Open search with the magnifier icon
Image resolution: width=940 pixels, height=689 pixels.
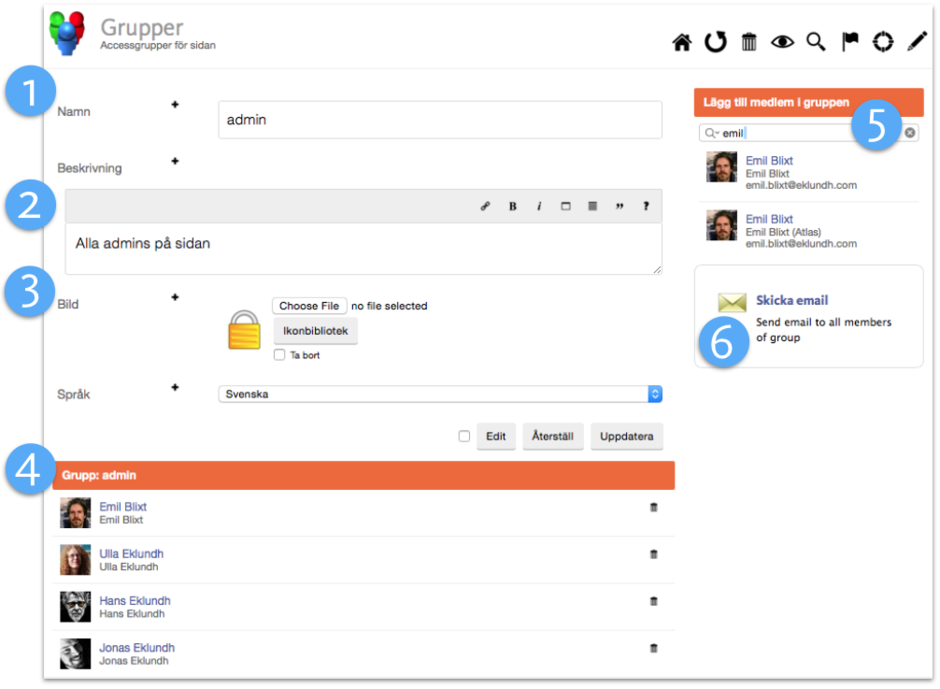[816, 42]
